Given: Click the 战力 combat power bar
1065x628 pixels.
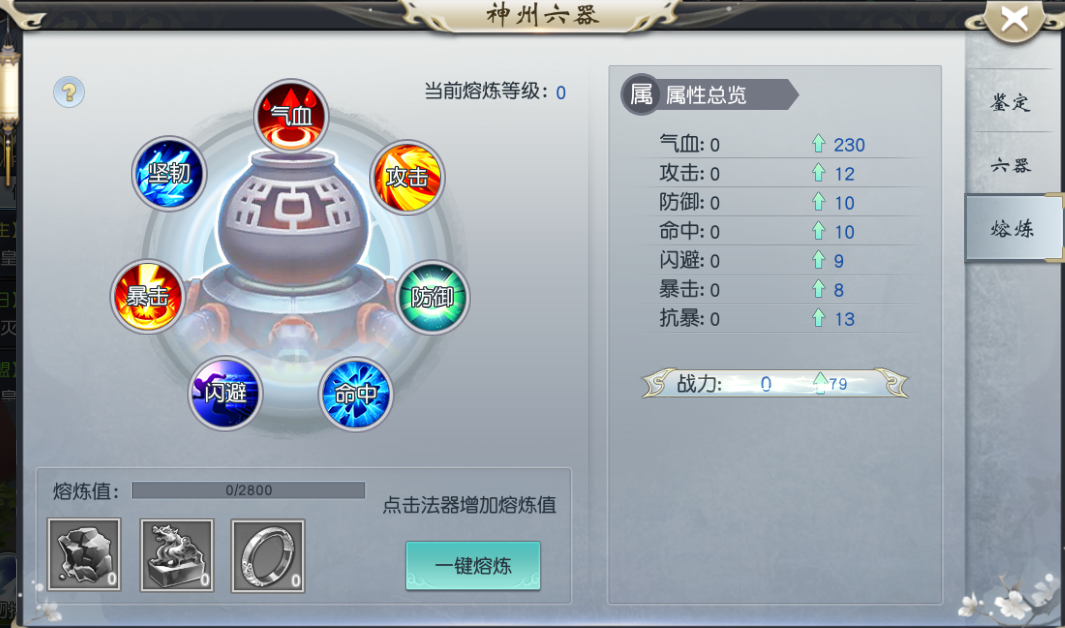Looking at the screenshot, I should (775, 384).
